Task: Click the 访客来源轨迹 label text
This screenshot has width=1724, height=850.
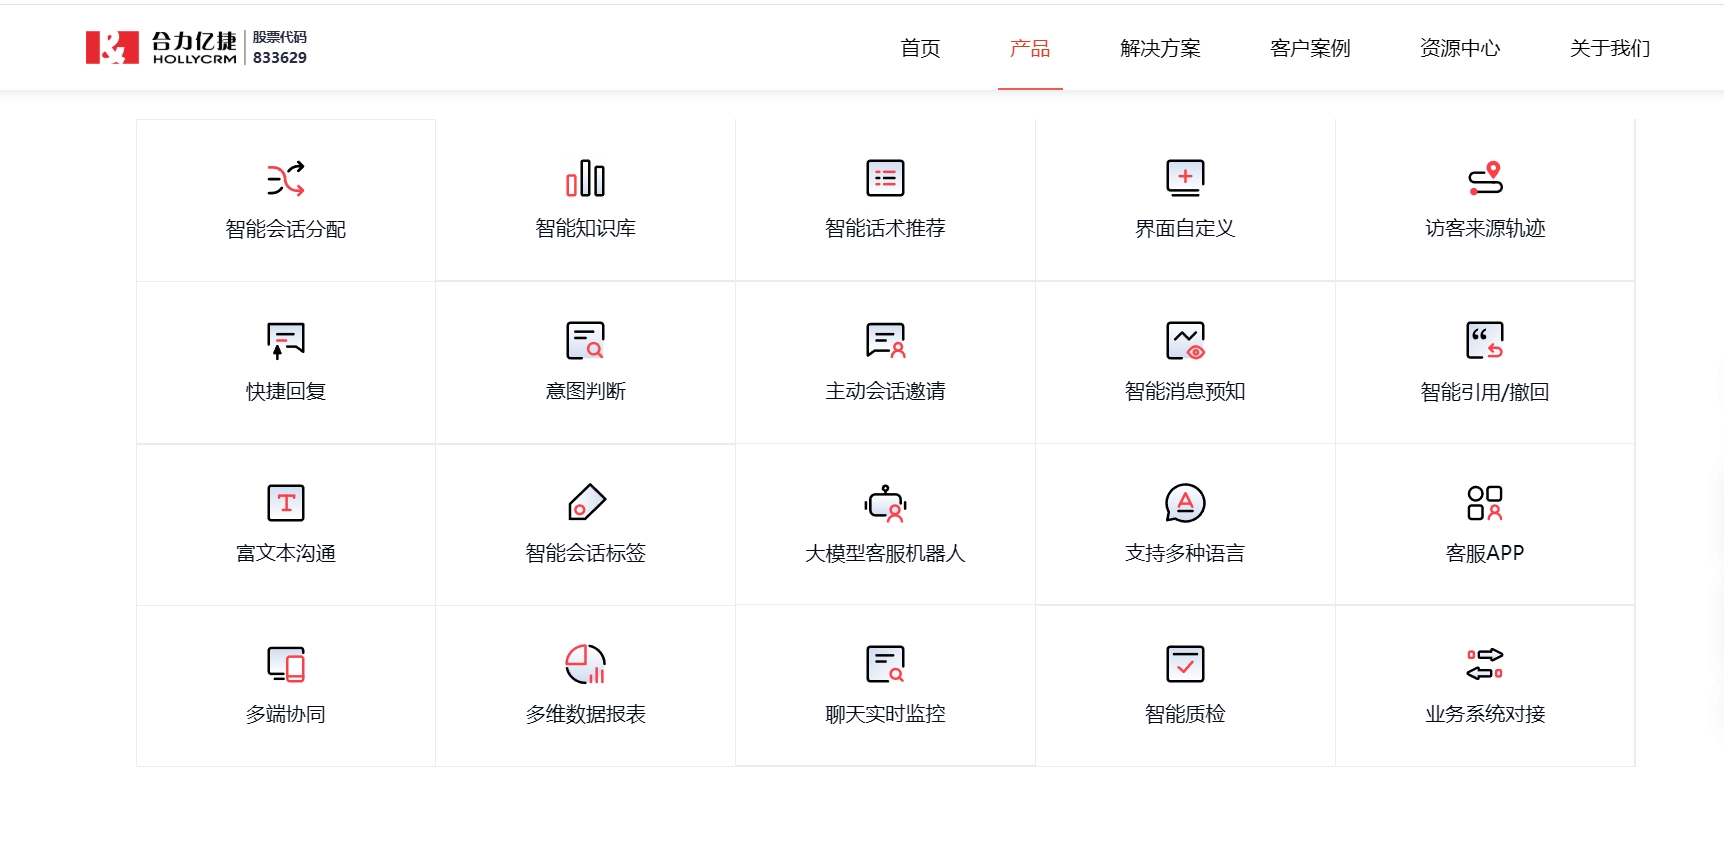Action: coord(1485,228)
